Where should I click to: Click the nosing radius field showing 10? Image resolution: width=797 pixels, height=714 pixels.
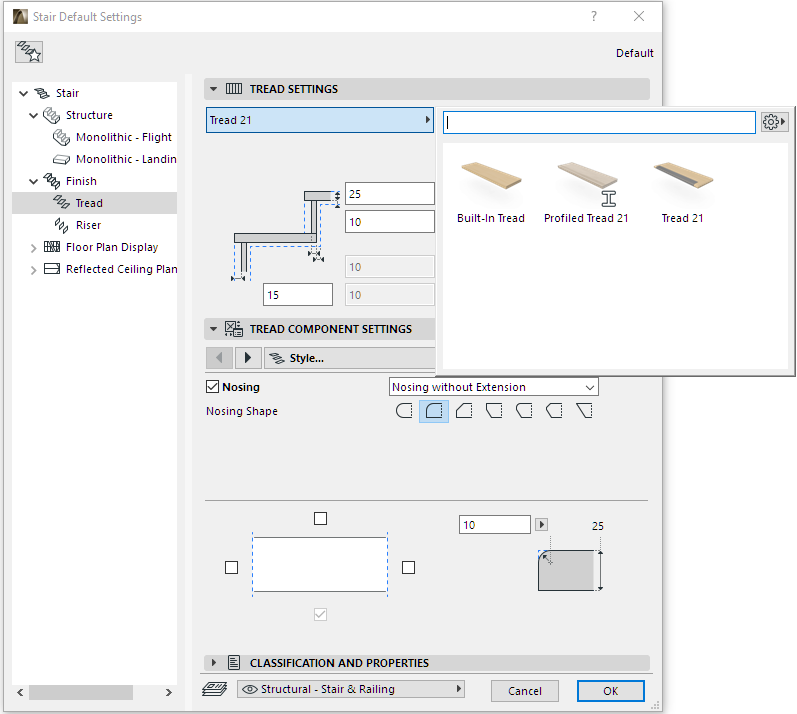tap(495, 524)
